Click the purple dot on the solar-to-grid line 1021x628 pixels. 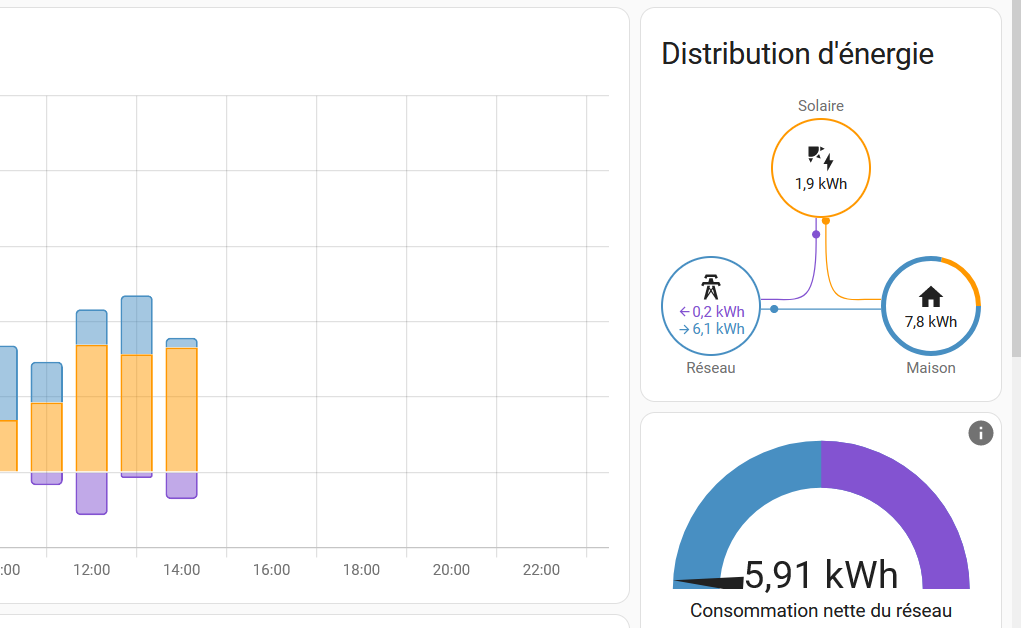[x=816, y=234]
